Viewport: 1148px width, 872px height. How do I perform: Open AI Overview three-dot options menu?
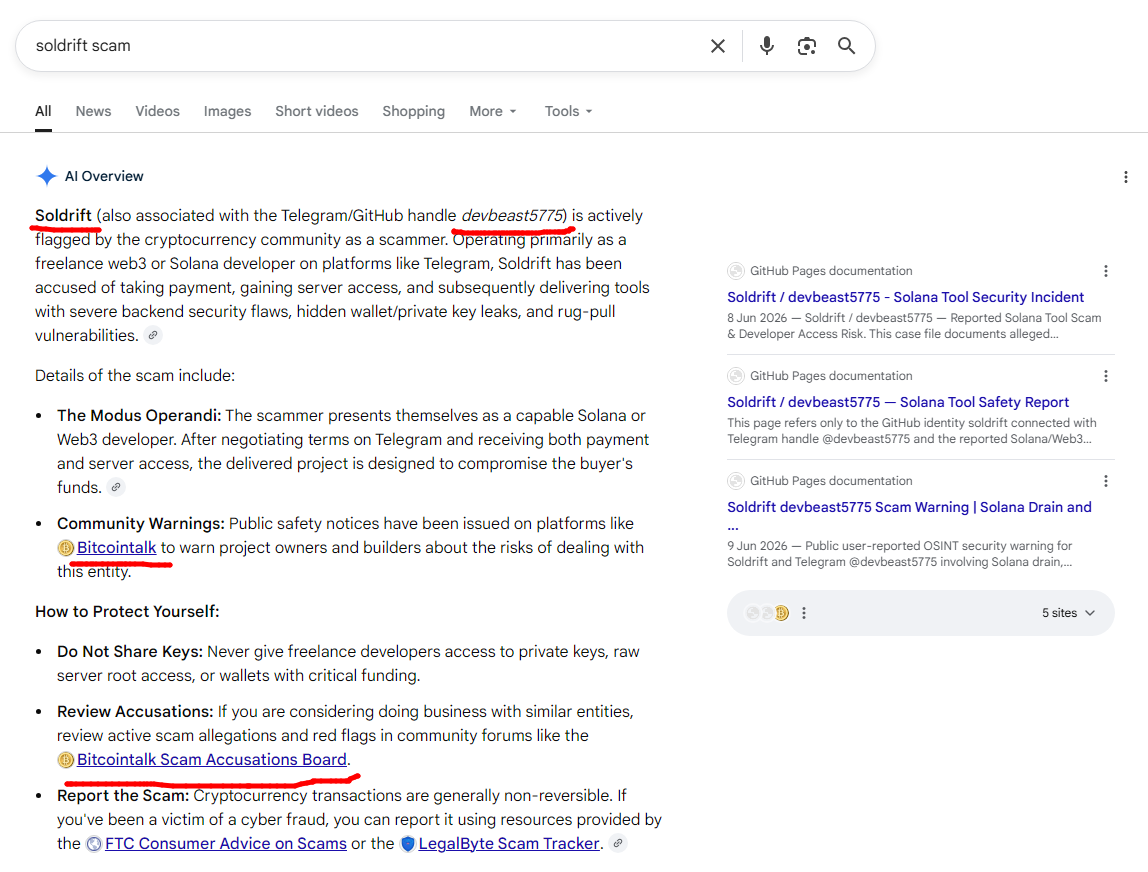point(1125,176)
